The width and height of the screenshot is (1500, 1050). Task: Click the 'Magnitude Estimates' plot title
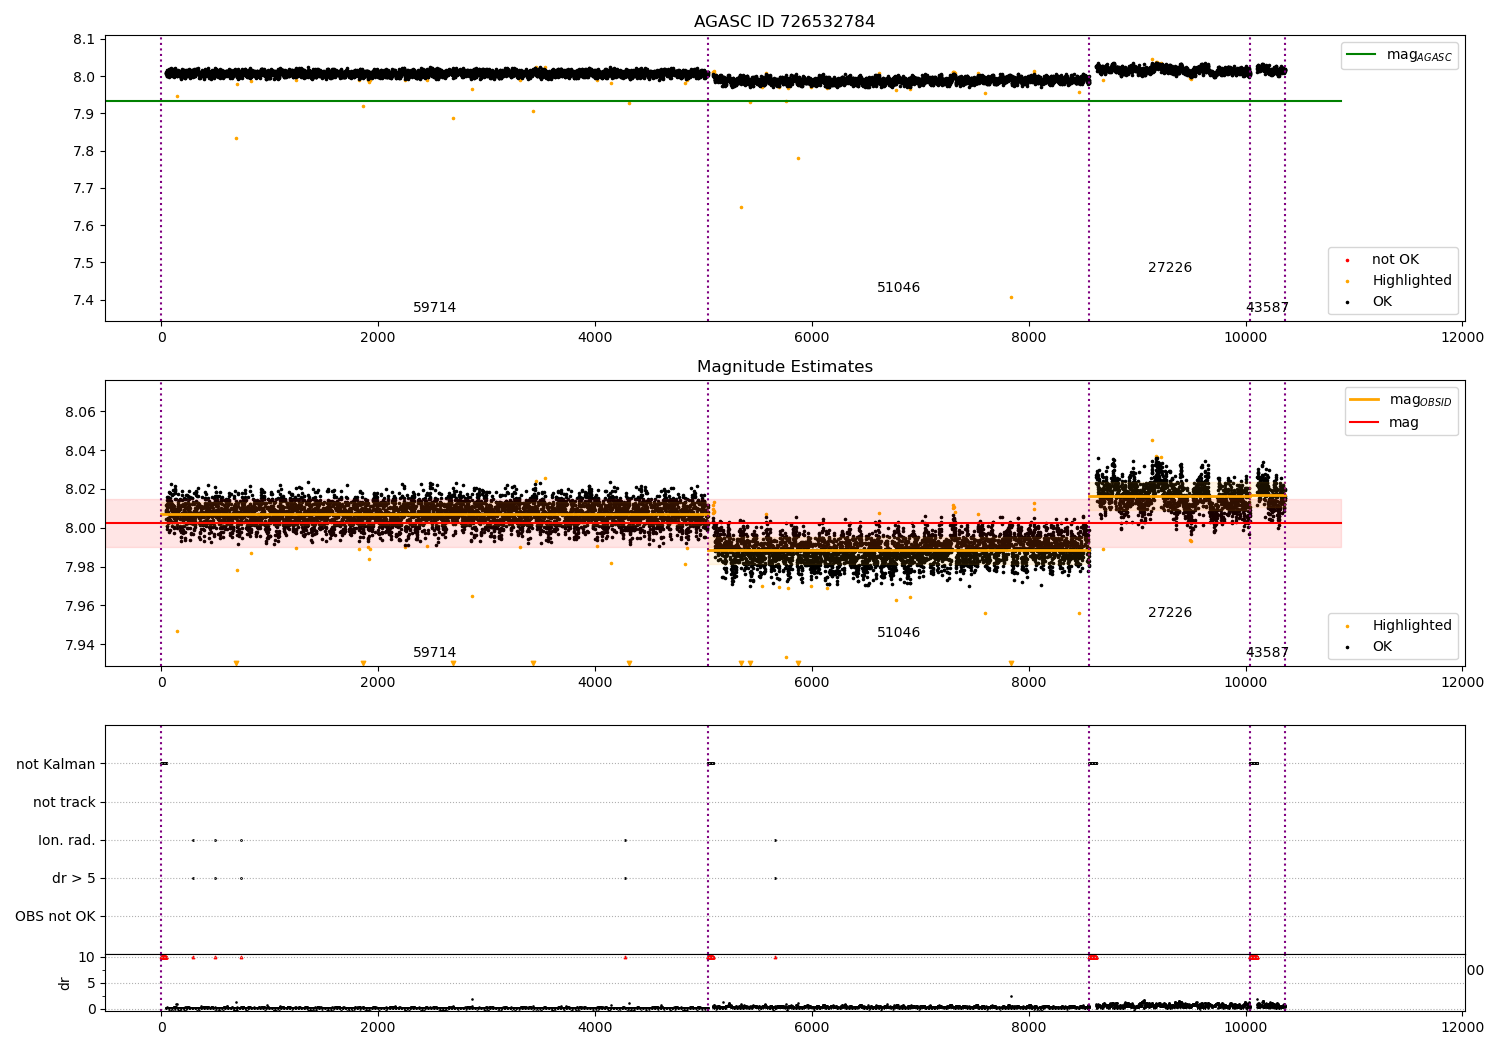click(784, 367)
